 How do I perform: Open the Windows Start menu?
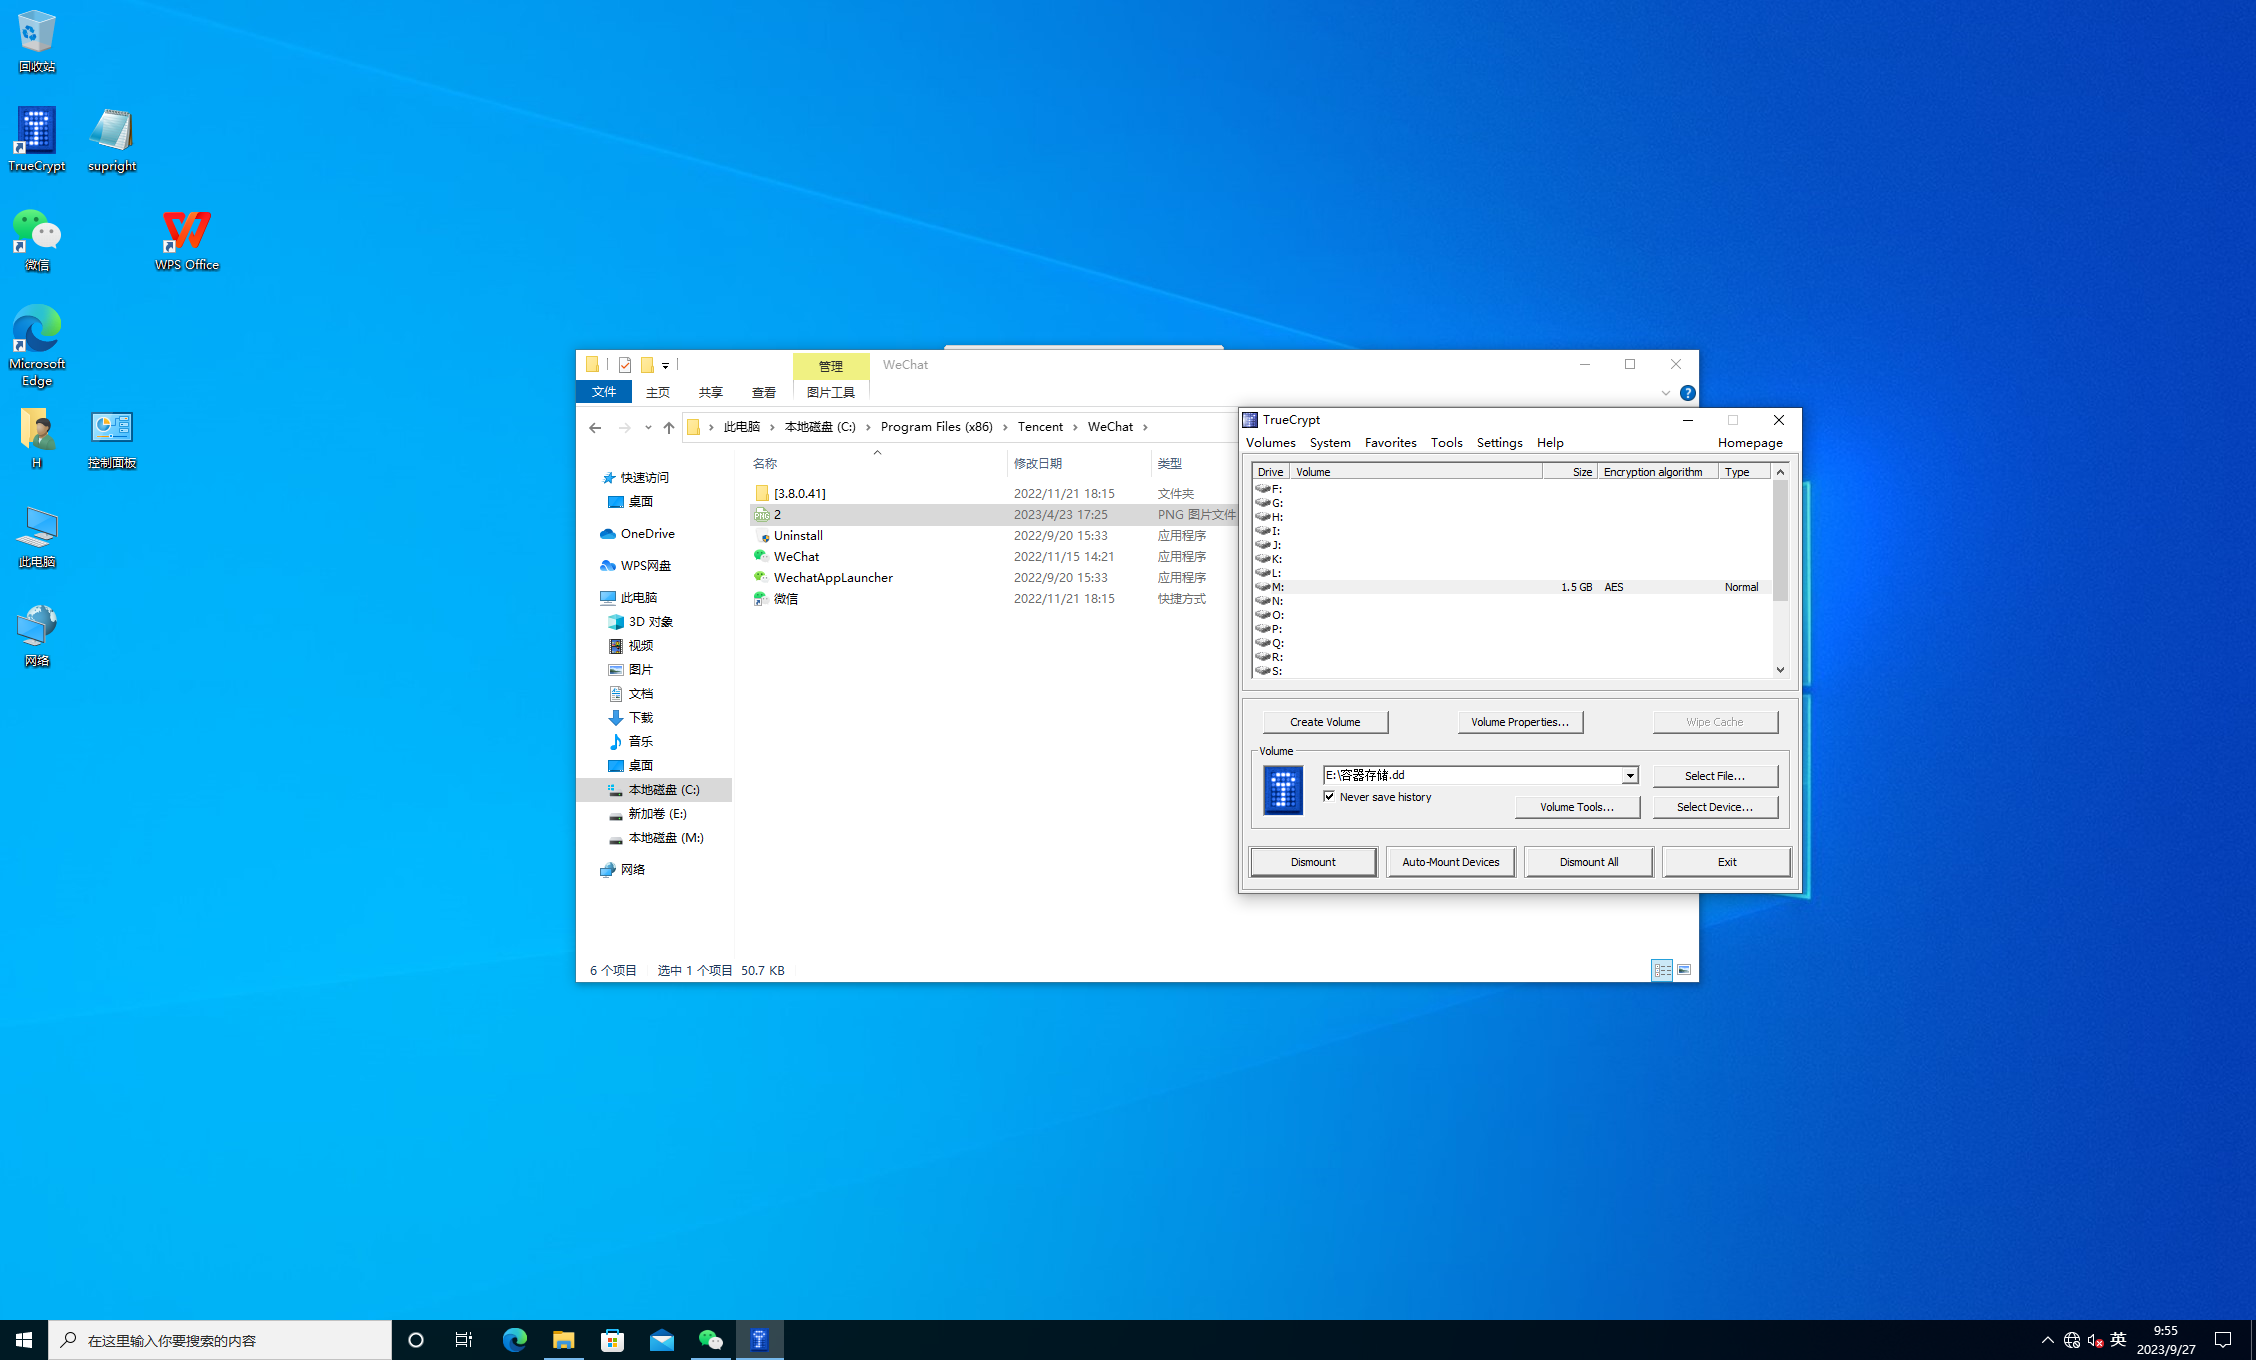pyautogui.click(x=24, y=1340)
